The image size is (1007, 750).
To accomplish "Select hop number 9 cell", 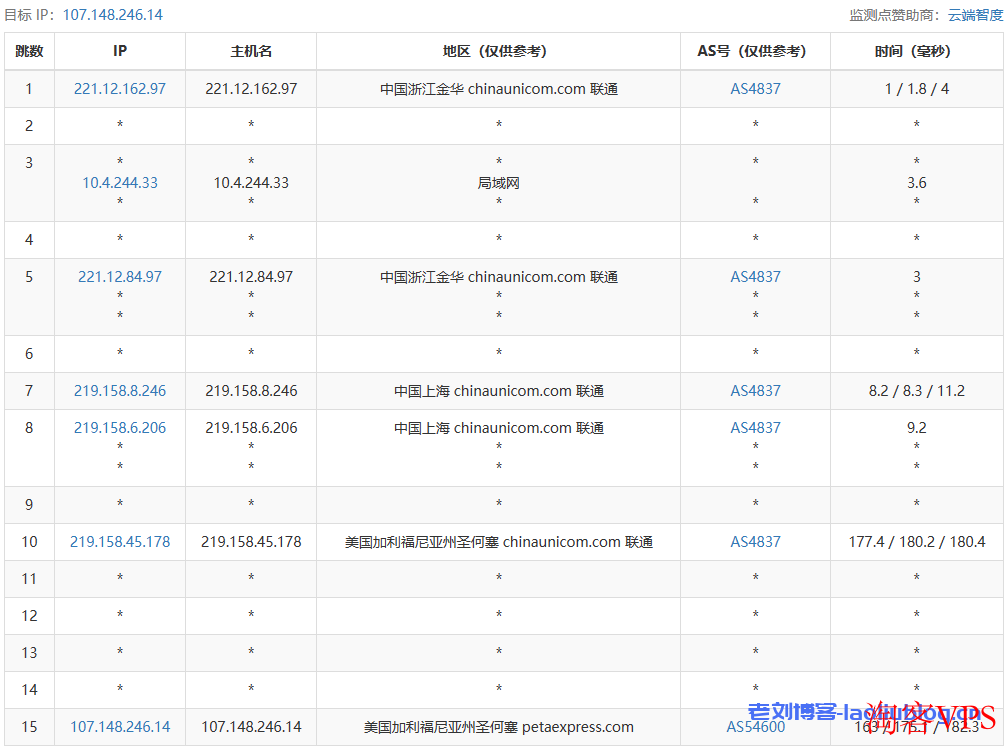I will pyautogui.click(x=29, y=504).
